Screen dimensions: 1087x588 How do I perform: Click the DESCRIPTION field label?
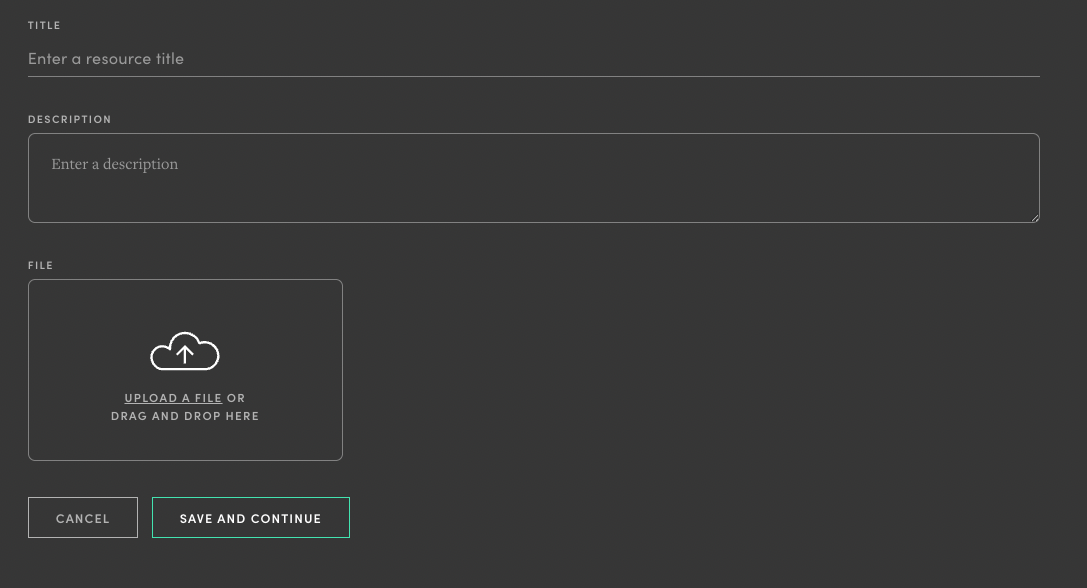[69, 119]
